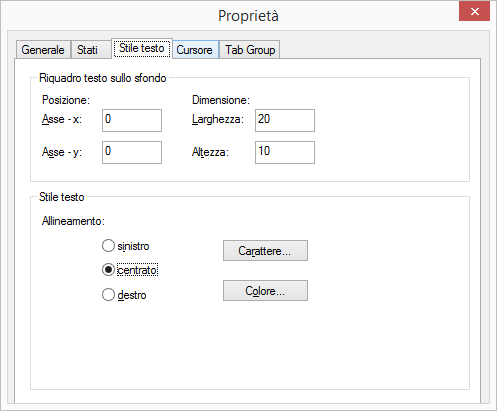Open the Colore color picker button
Image resolution: width=497 pixels, height=411 pixels.
265,291
